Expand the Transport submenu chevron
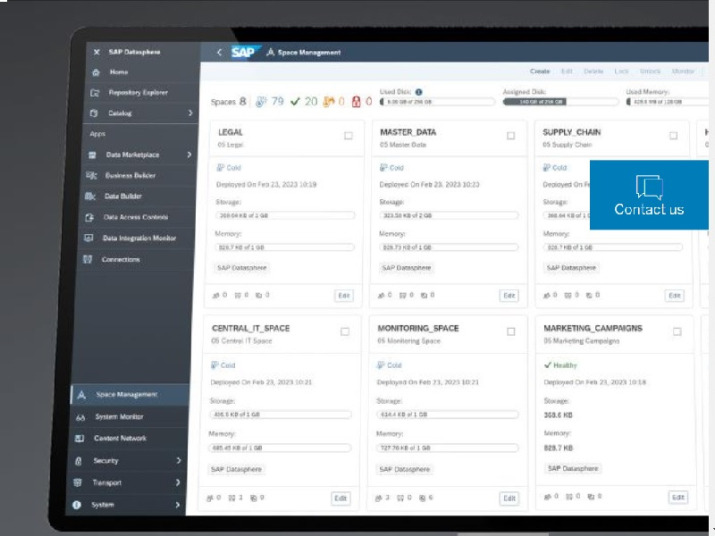This screenshot has width=715, height=536. tap(178, 483)
